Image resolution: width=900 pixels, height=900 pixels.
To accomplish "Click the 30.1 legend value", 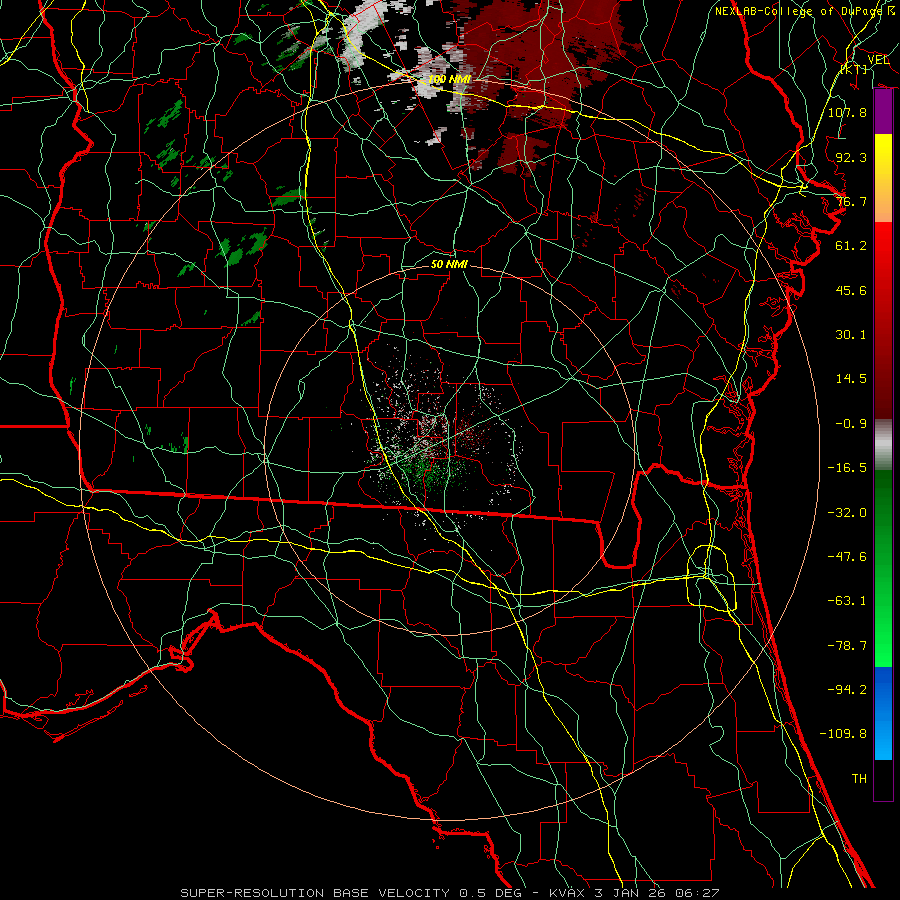I will [851, 334].
